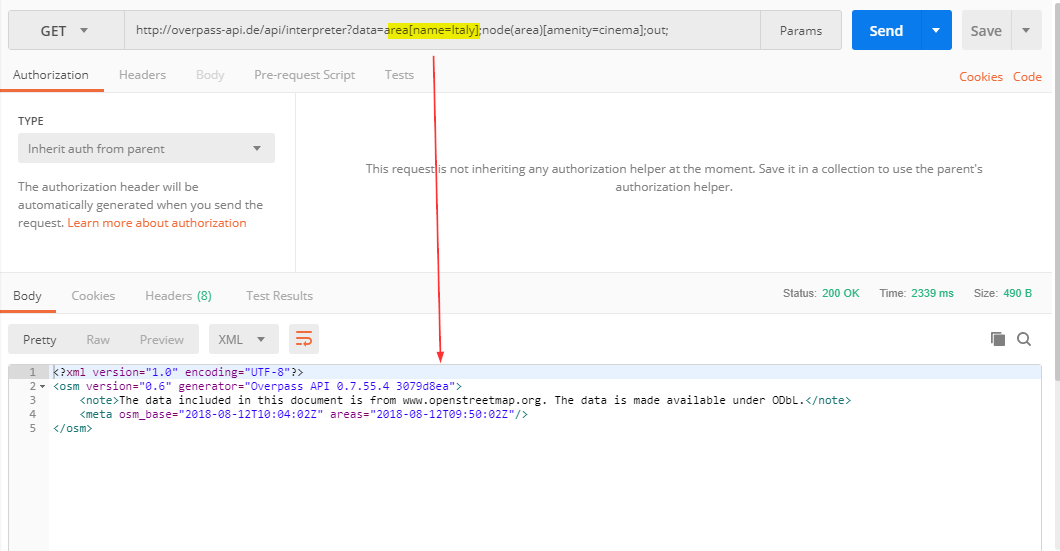Click the closing osm tag line

tap(72, 429)
